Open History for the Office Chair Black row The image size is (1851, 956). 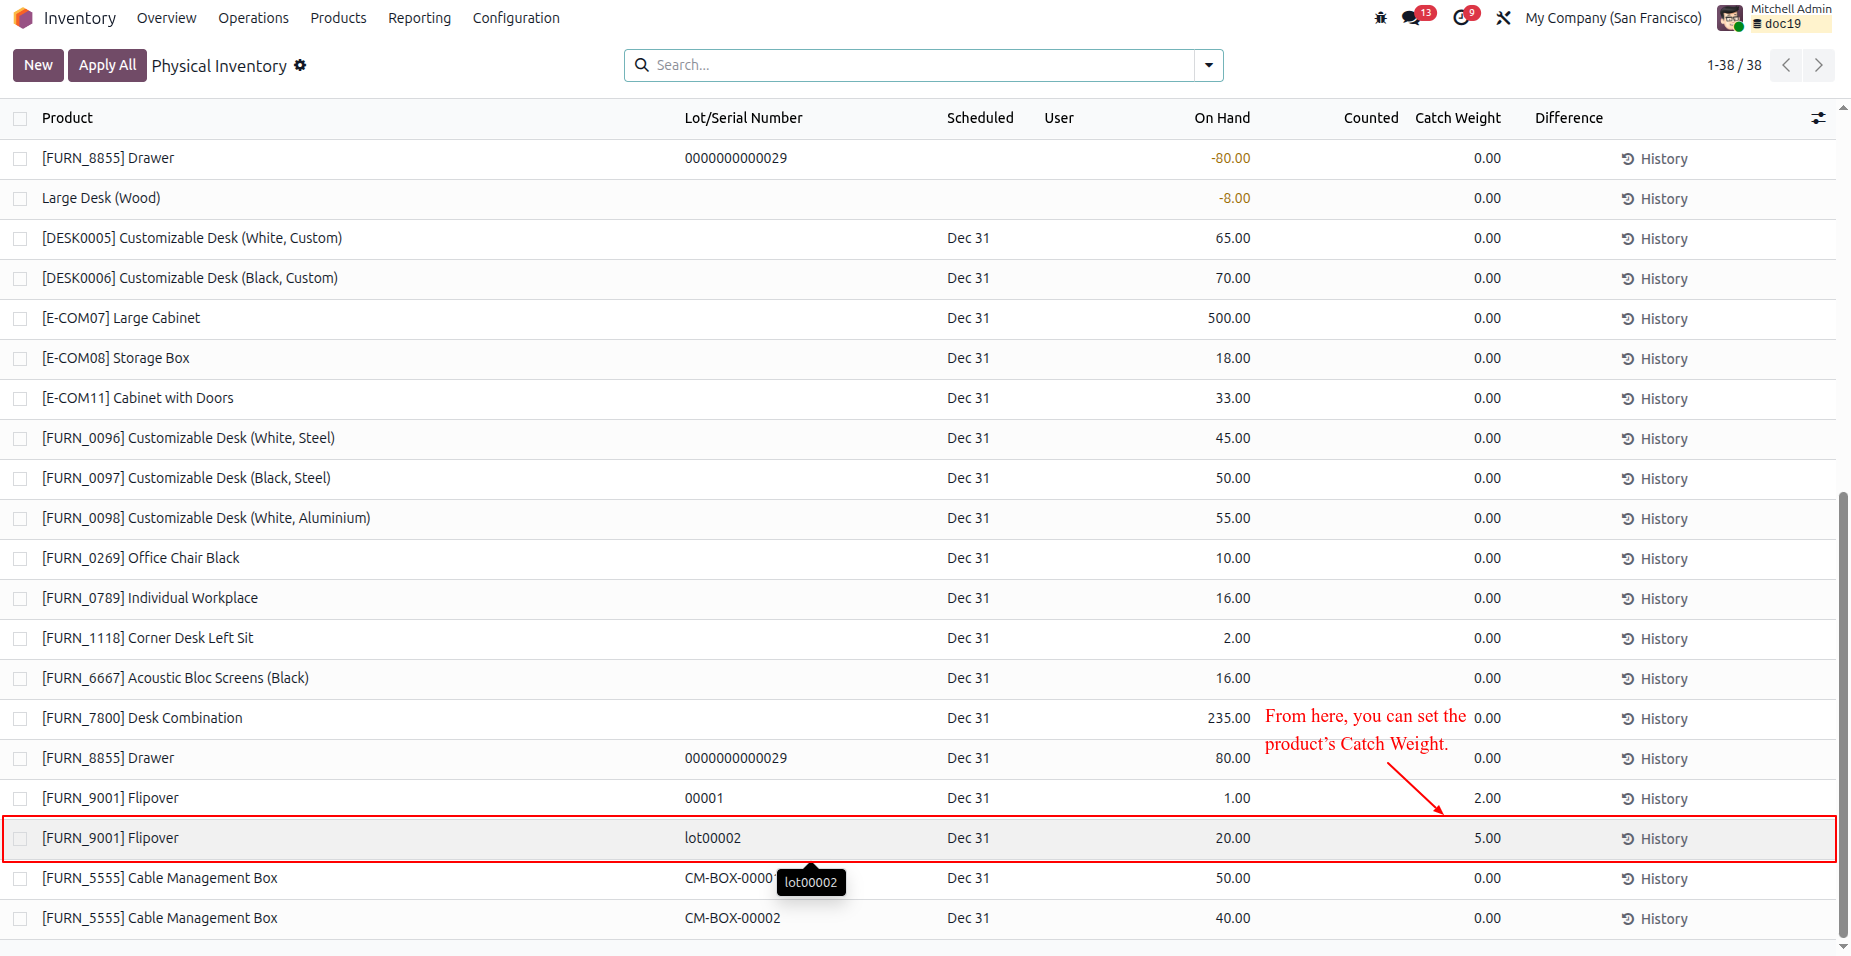click(1654, 559)
